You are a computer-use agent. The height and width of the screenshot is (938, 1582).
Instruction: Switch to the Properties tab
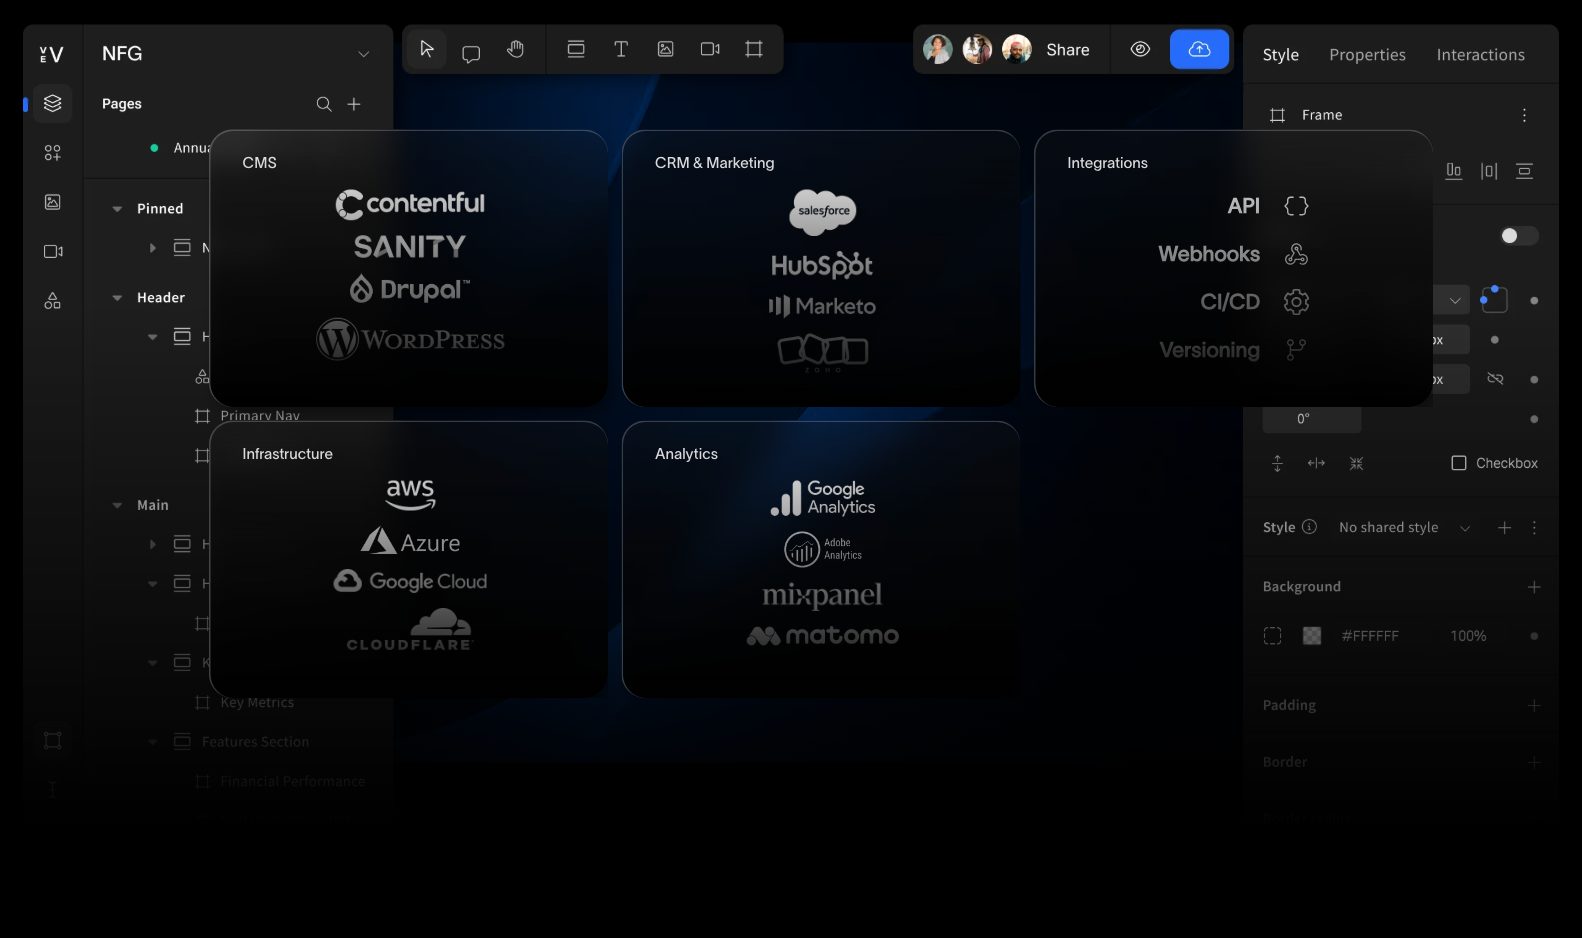1367,55
